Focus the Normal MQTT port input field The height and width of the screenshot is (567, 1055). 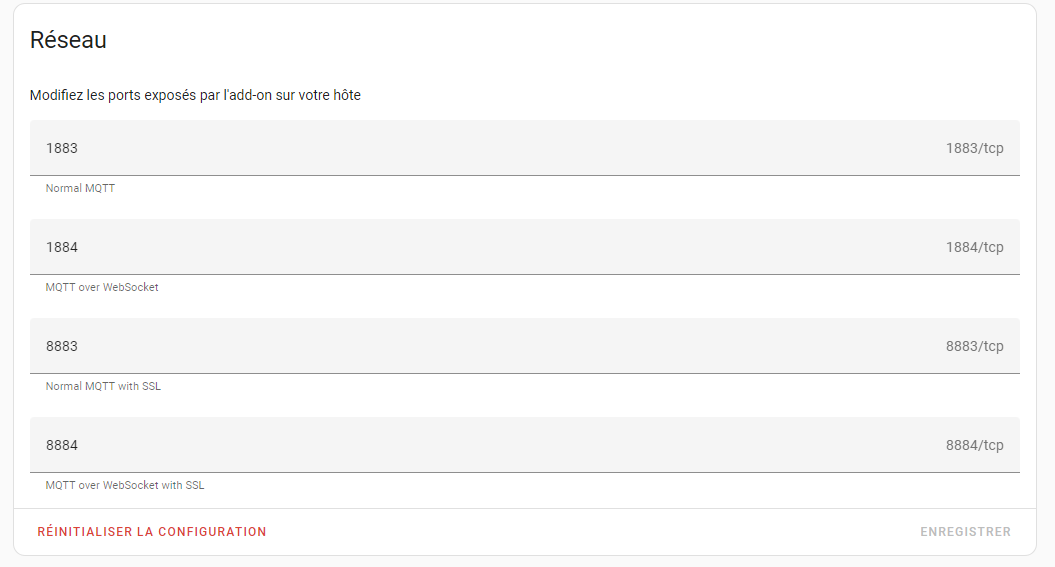click(x=480, y=148)
